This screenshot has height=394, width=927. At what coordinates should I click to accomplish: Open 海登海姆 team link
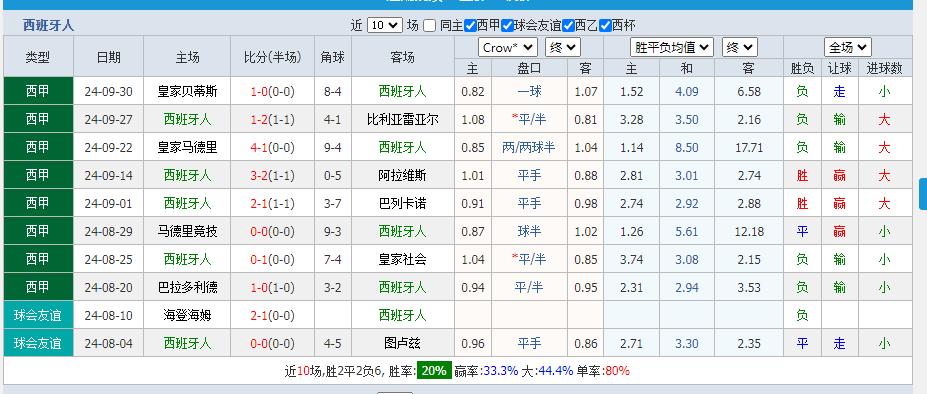(x=187, y=315)
